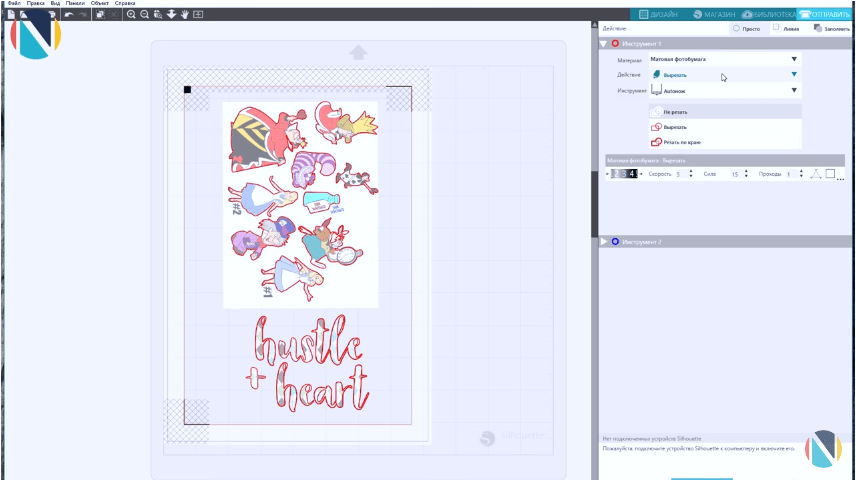Viewport: 856px width, 480px height.
Task: Select the hand pan tool
Action: pyautogui.click(x=185, y=14)
